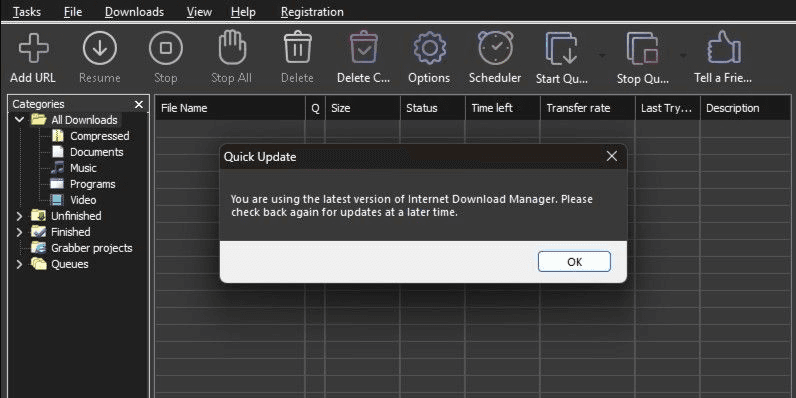Expand the Unfinished tree node
Viewport: 796px width, 398px height.
coord(19,216)
